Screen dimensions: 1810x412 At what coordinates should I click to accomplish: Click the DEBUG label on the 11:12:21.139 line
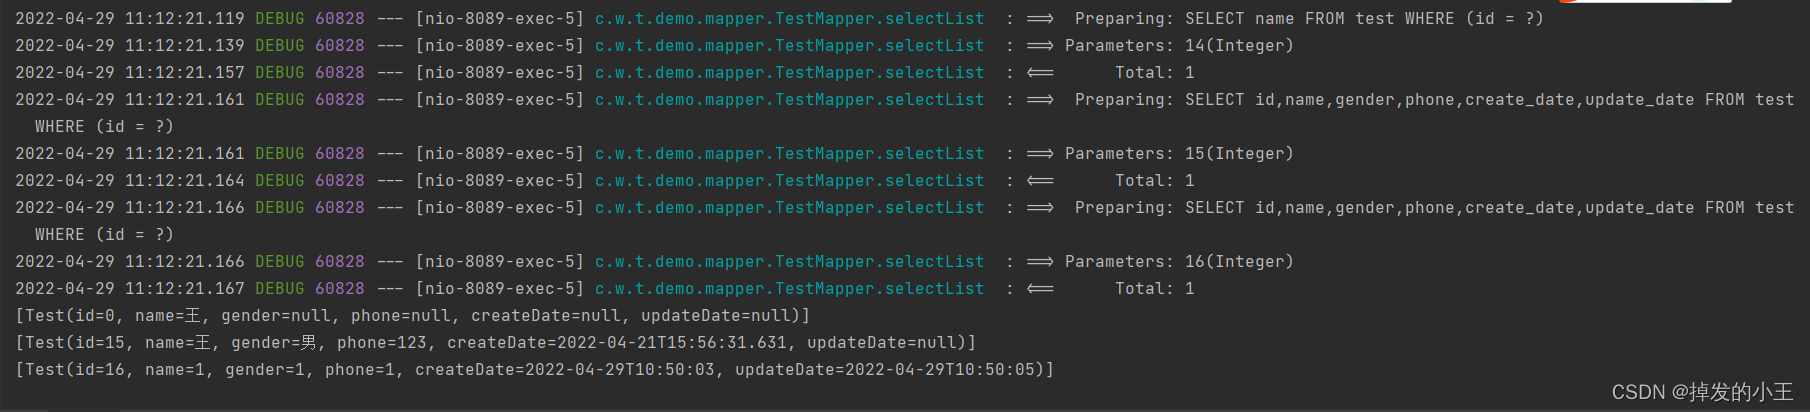pos(279,46)
